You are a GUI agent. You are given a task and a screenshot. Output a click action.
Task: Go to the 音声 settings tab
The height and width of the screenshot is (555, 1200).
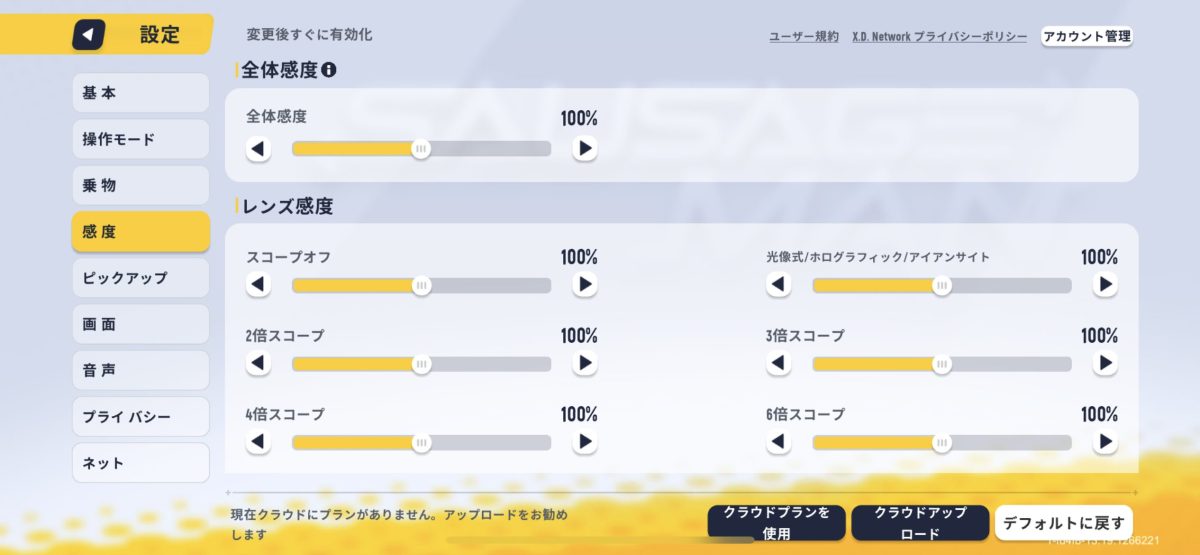(x=140, y=370)
